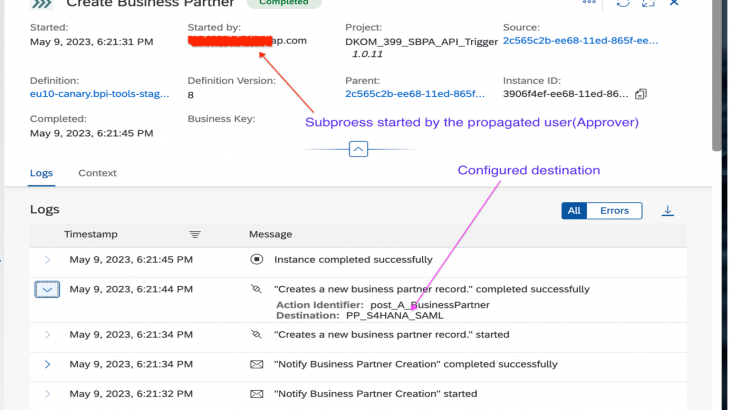Click the 'post_A_BusinessPartner' action identifier
Screen dimensions: 730x410
tap(430, 305)
